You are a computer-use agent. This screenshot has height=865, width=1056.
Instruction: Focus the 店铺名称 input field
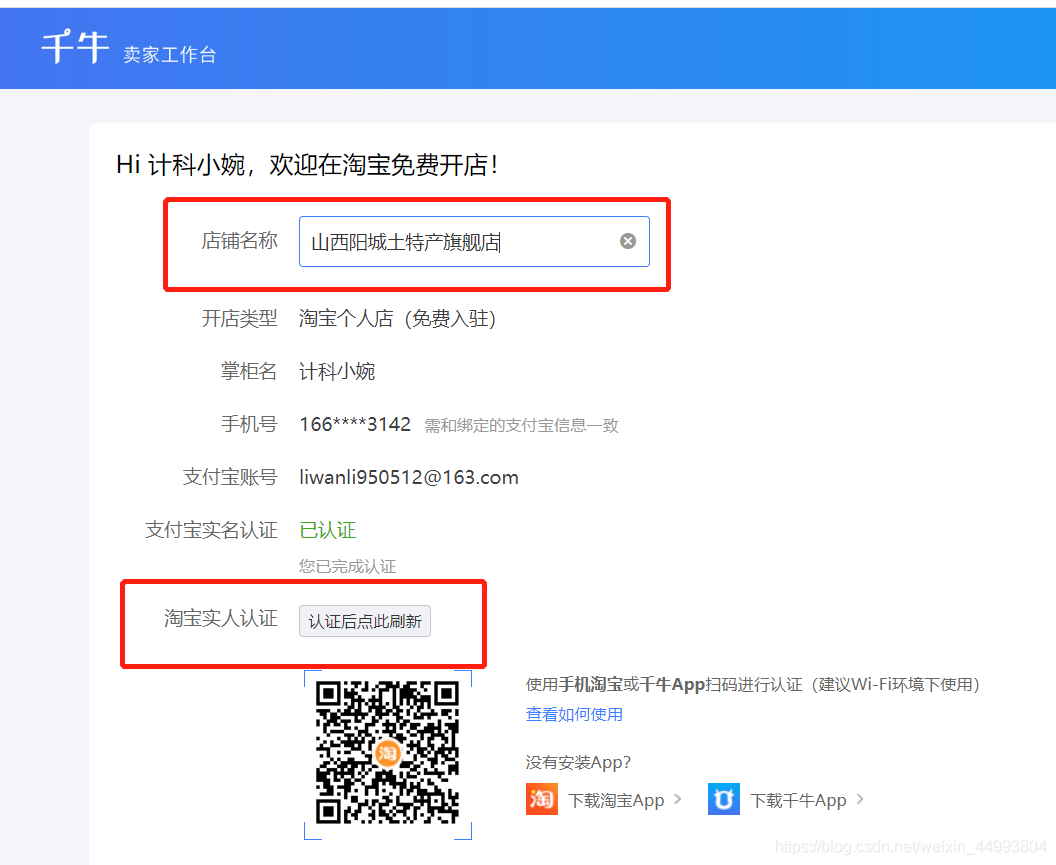point(474,241)
